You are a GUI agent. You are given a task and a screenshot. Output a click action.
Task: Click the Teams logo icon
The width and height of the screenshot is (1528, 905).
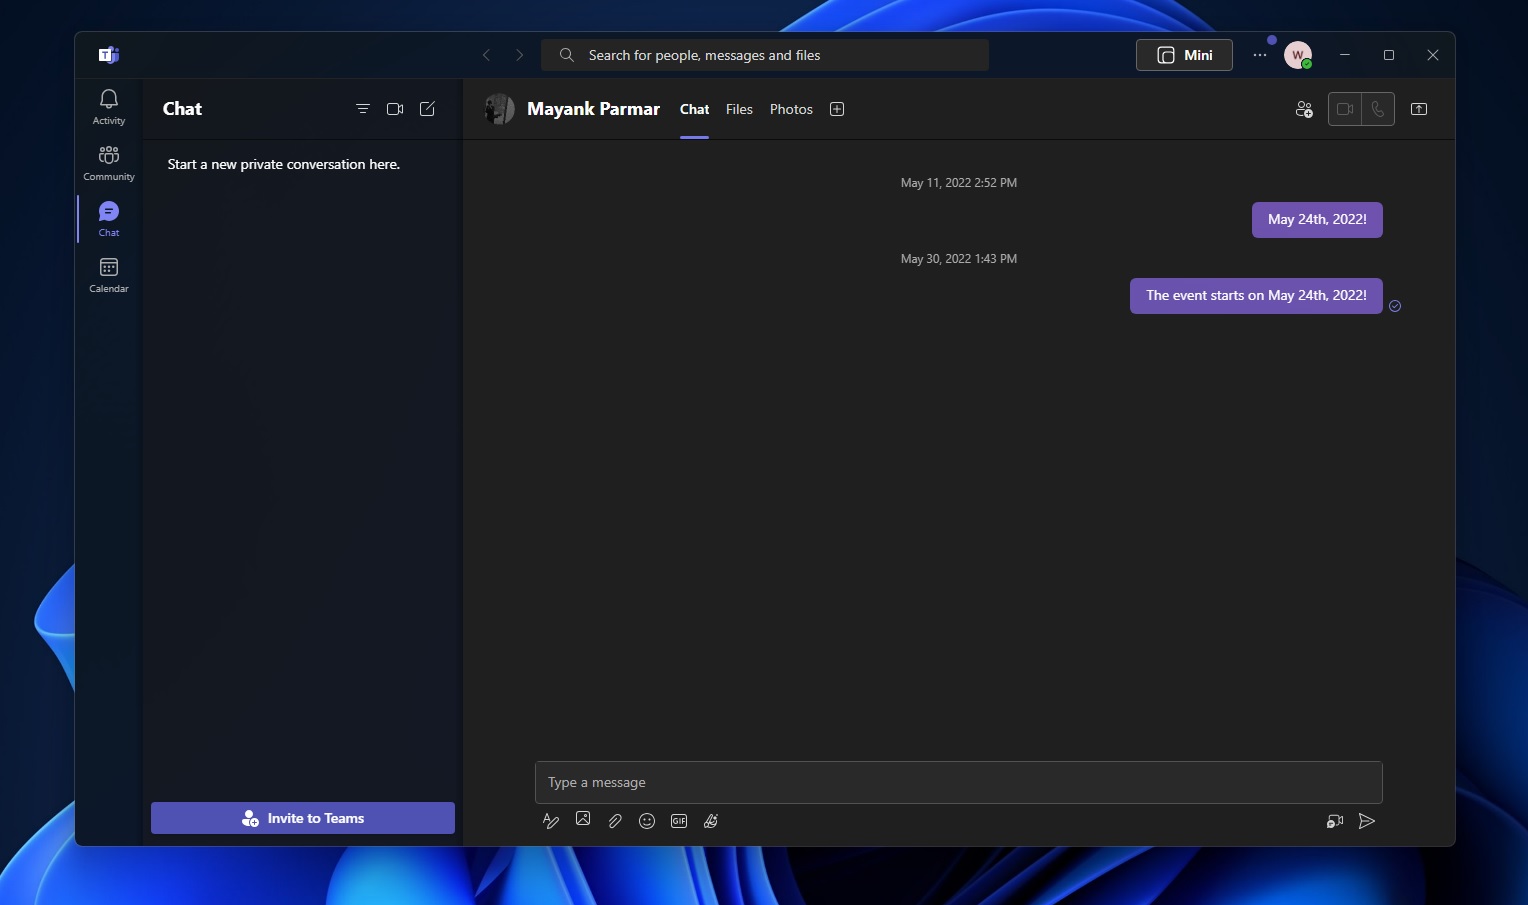[x=109, y=55]
